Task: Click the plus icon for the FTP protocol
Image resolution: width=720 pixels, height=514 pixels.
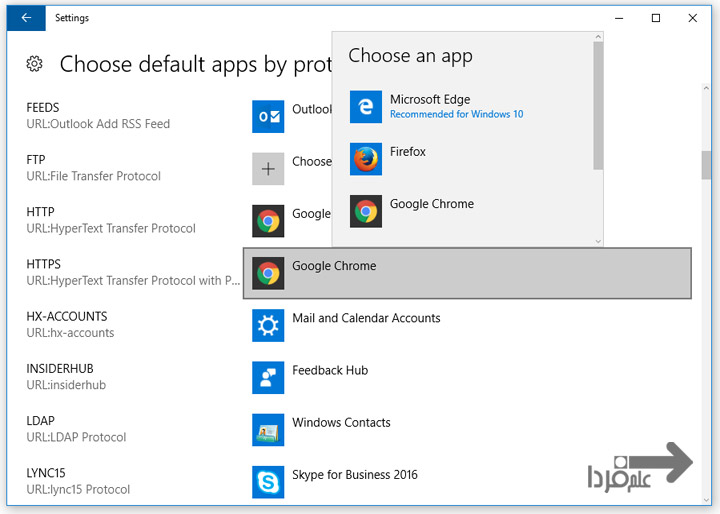Action: tap(268, 169)
